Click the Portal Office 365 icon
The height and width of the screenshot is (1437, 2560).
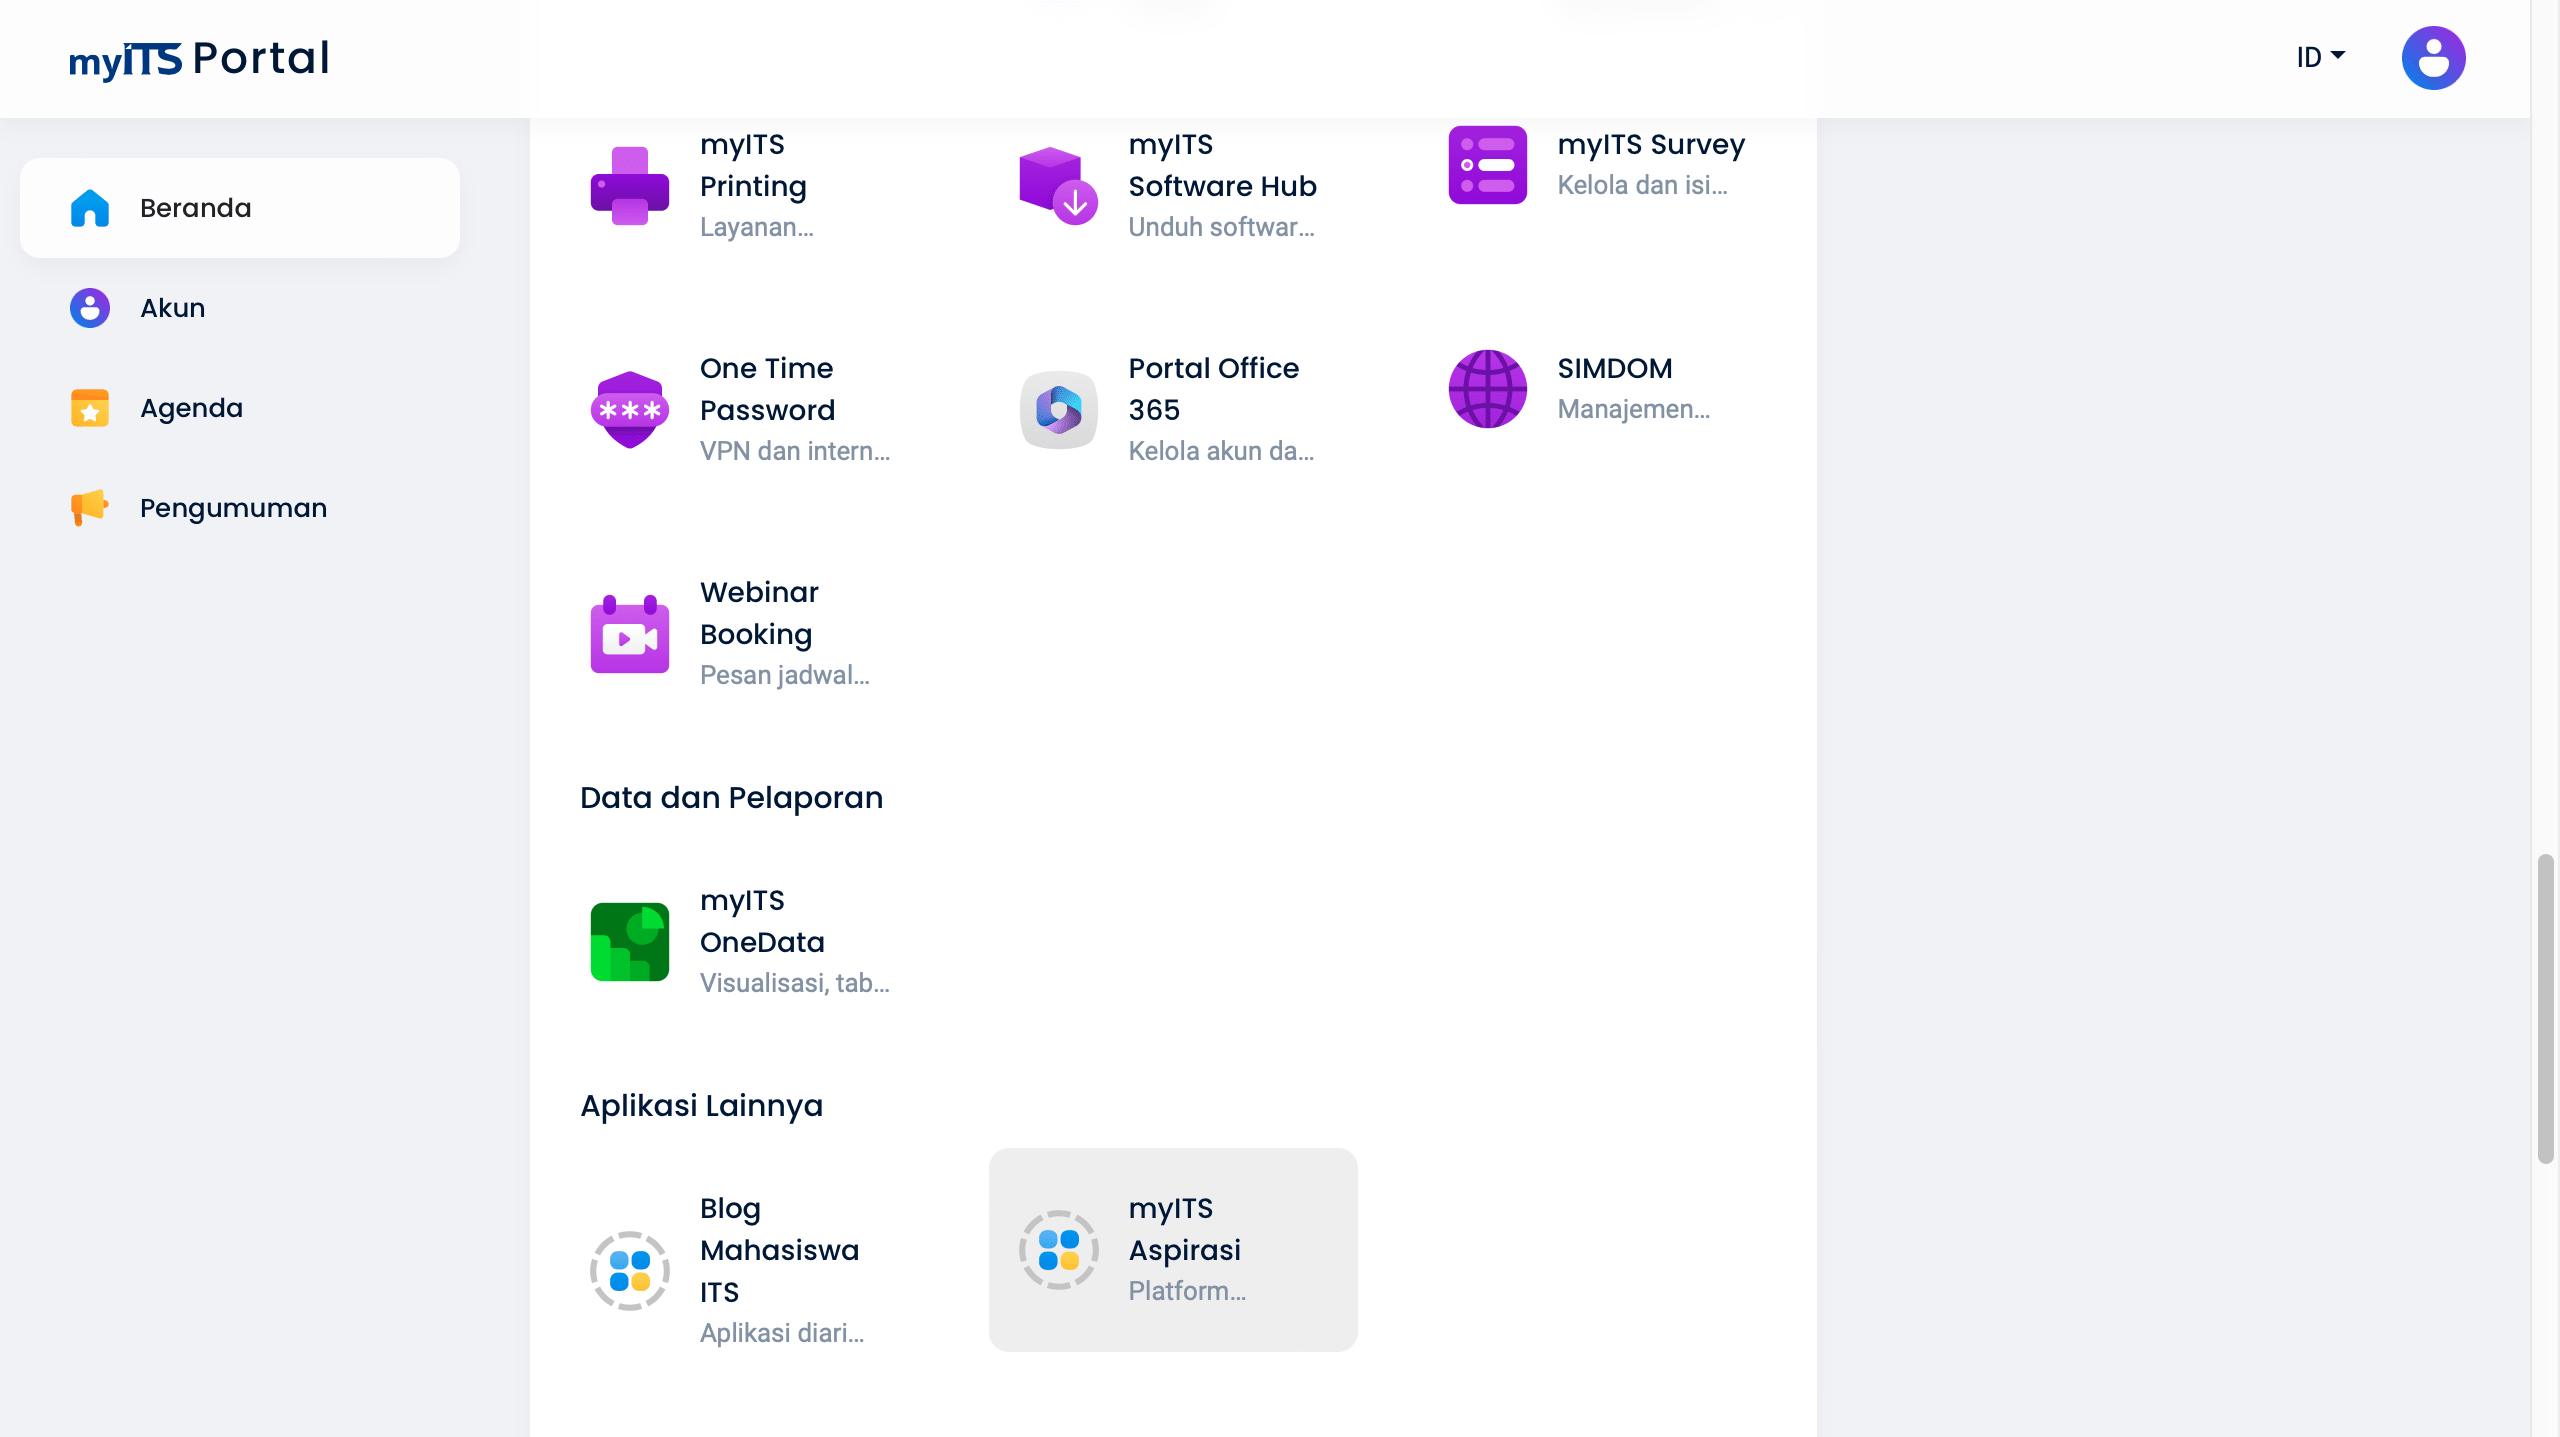(x=1058, y=410)
